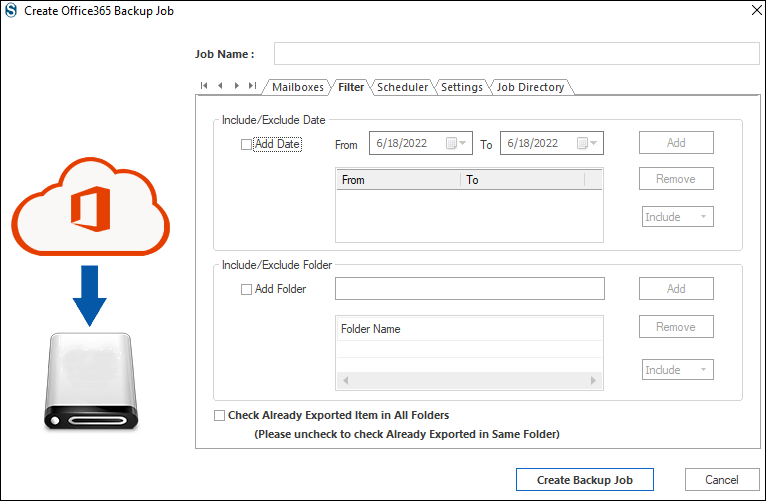766x501 pixels.
Task: Expand the date Include dropdown
Action: tap(677, 217)
